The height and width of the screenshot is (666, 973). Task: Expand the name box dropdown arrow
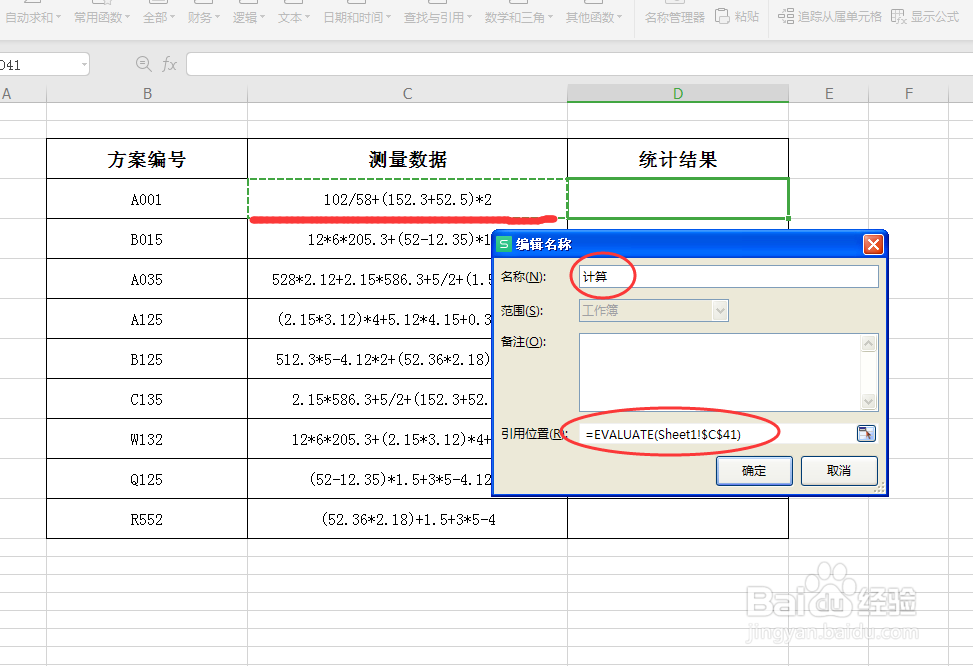[84, 65]
